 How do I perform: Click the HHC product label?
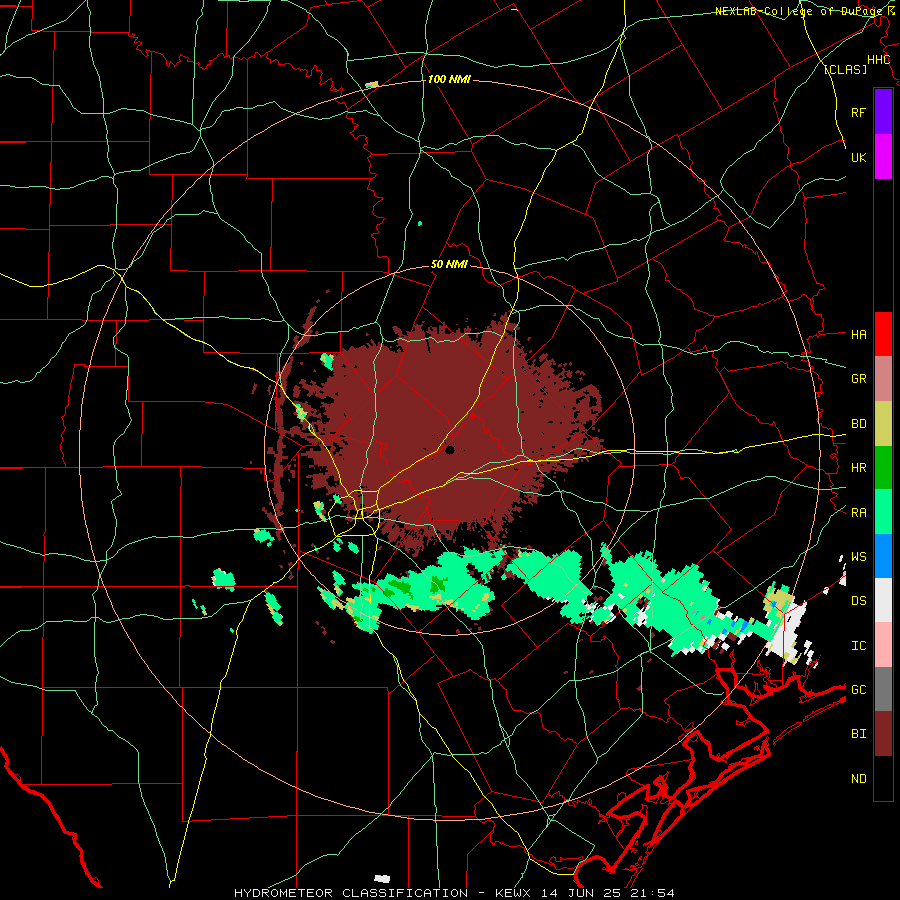coord(878,60)
